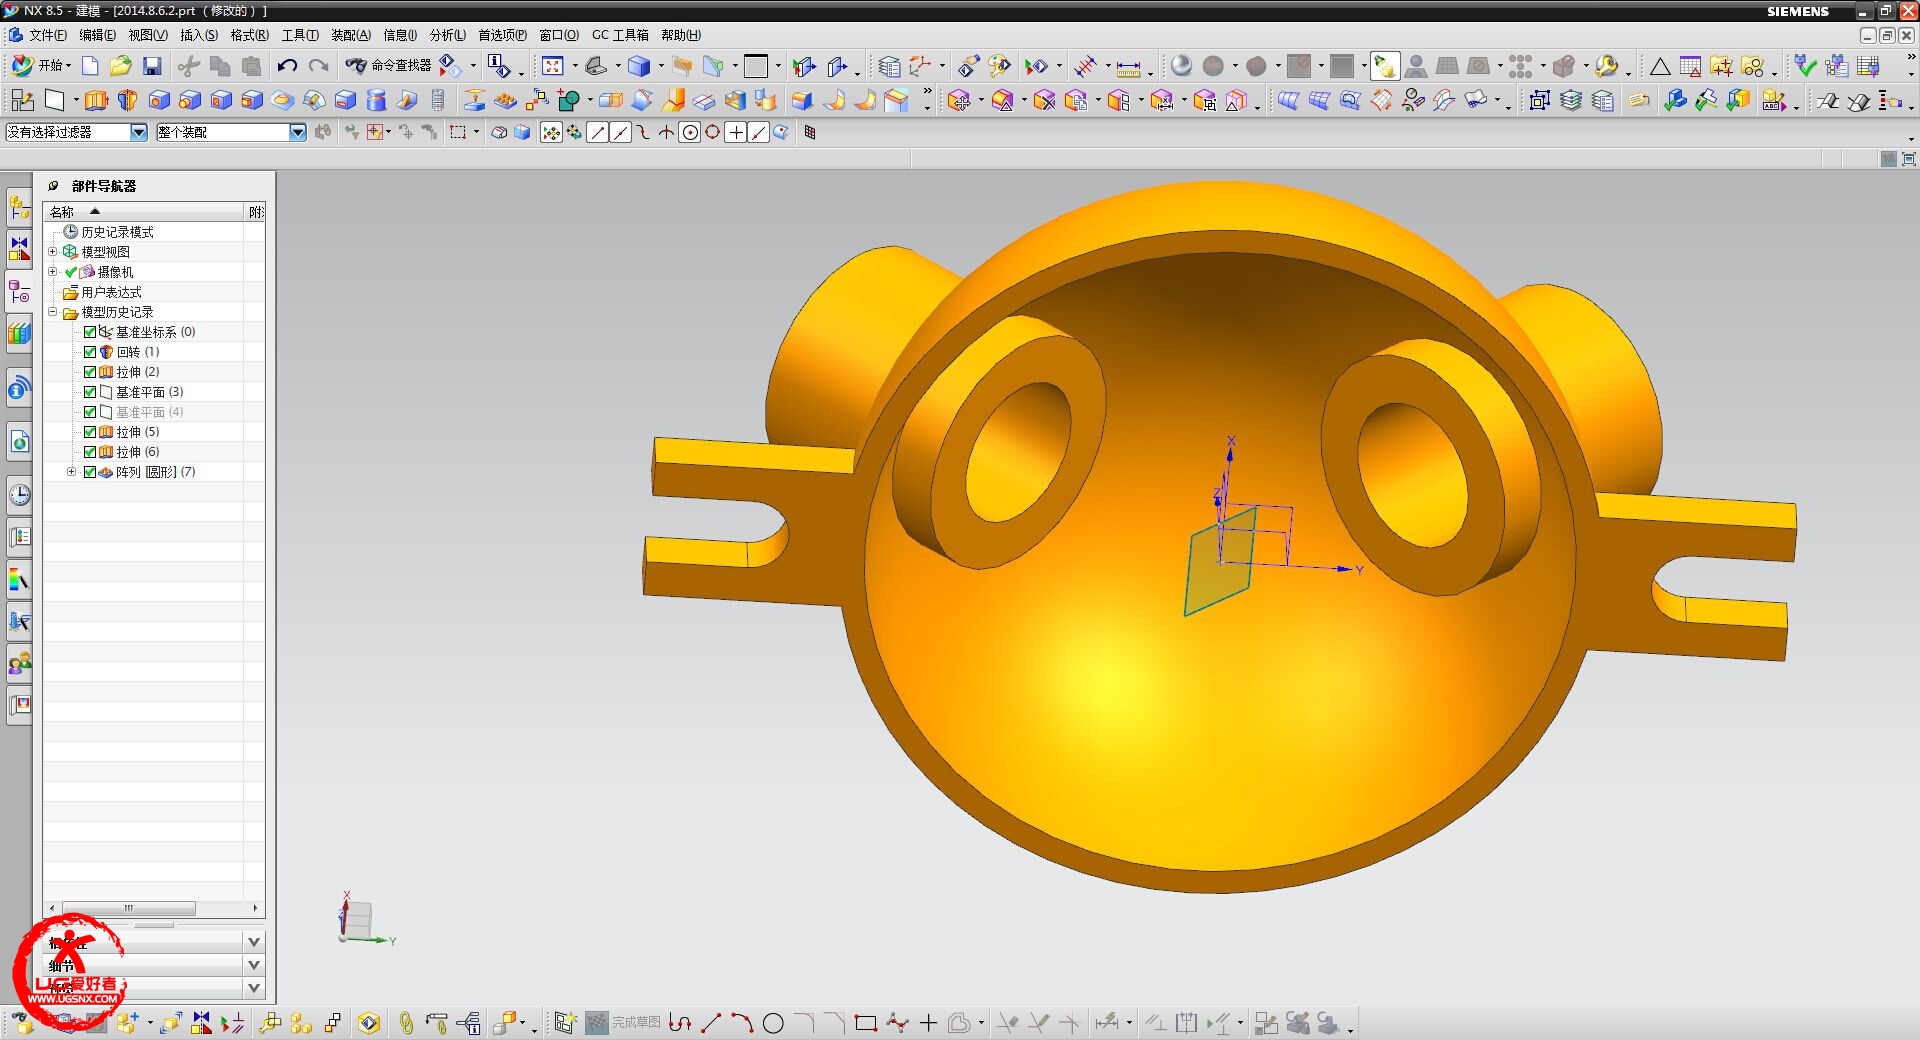Open the selection filter dropdown (没有选择过滤器)
This screenshot has height=1040, width=1920.
(x=139, y=132)
